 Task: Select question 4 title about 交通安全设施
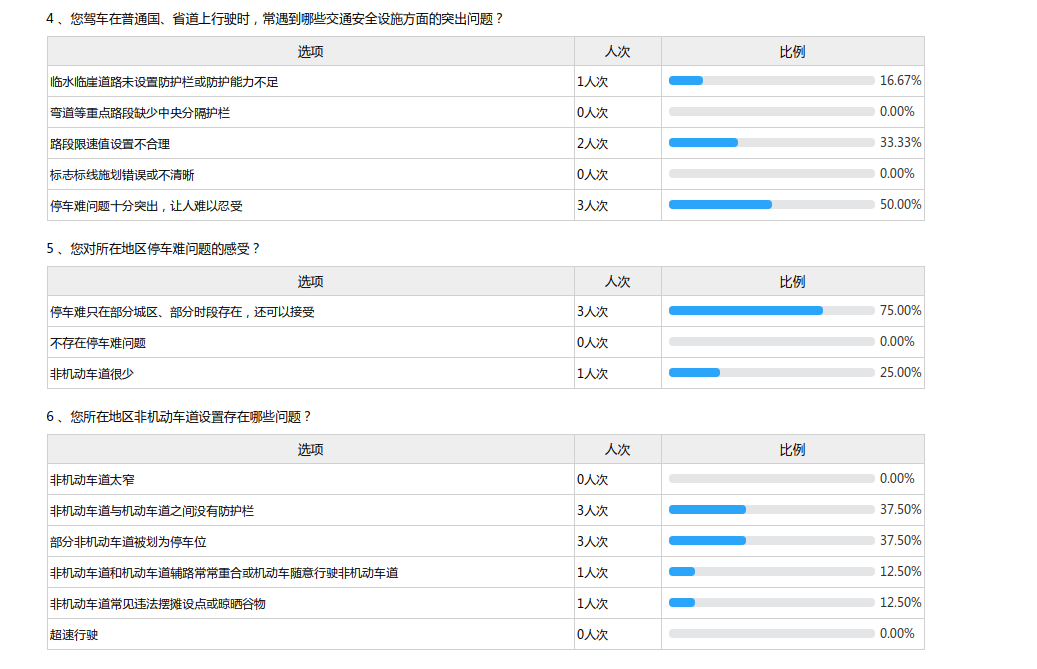point(275,18)
